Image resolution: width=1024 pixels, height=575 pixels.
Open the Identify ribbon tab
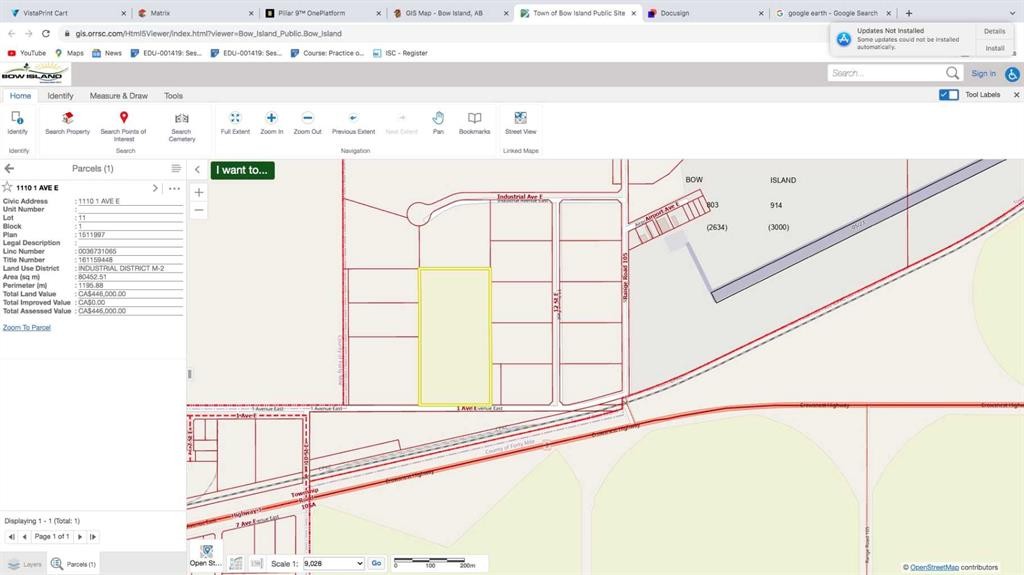tap(60, 96)
